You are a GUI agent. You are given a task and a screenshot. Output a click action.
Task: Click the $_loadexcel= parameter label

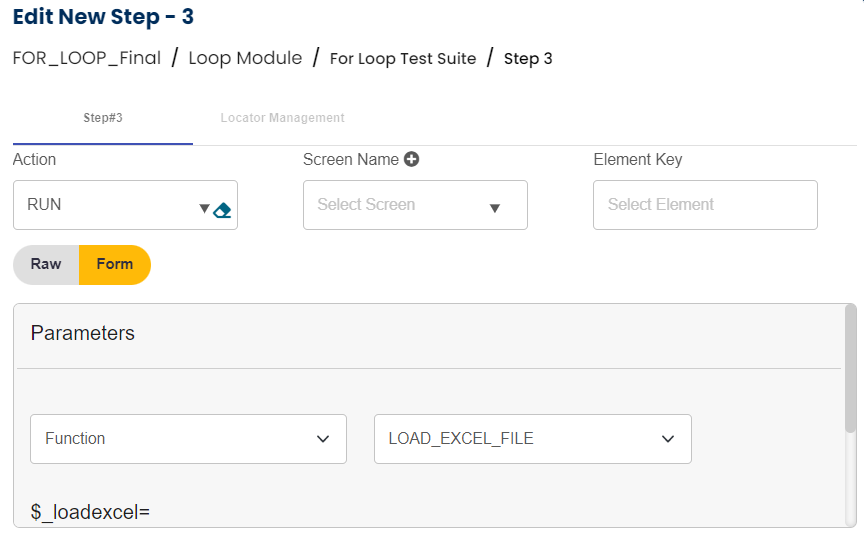tap(90, 512)
